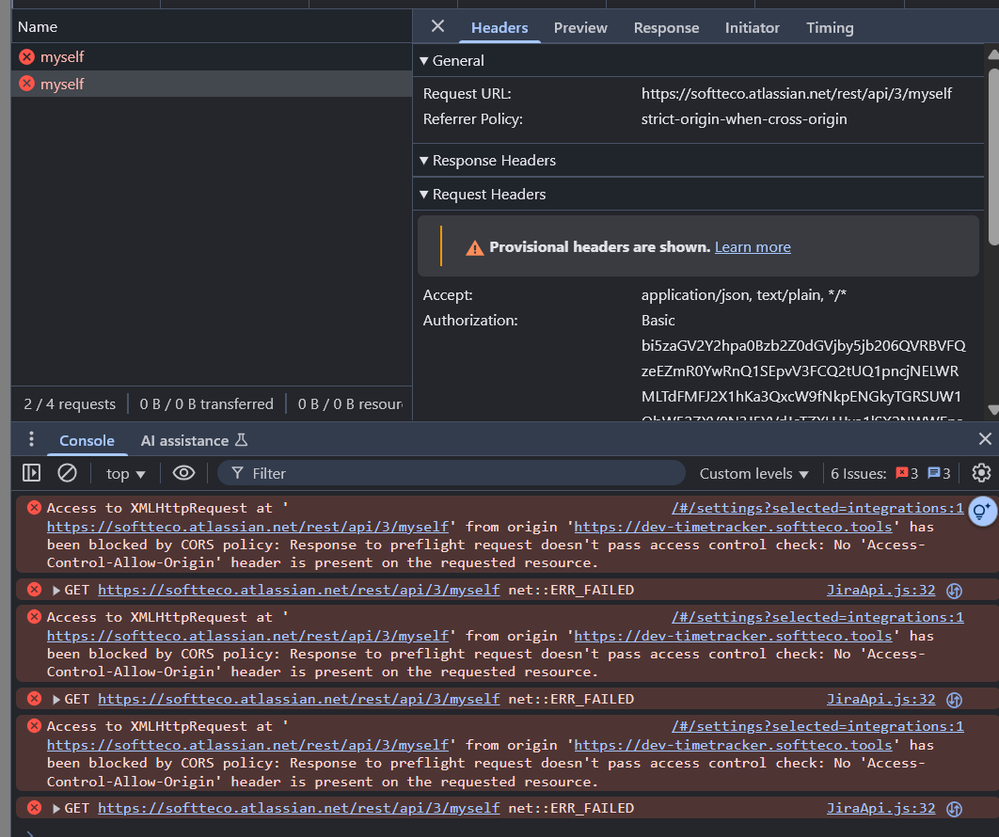
Task: Open third JiraApi.js:32 source link
Action: point(881,808)
